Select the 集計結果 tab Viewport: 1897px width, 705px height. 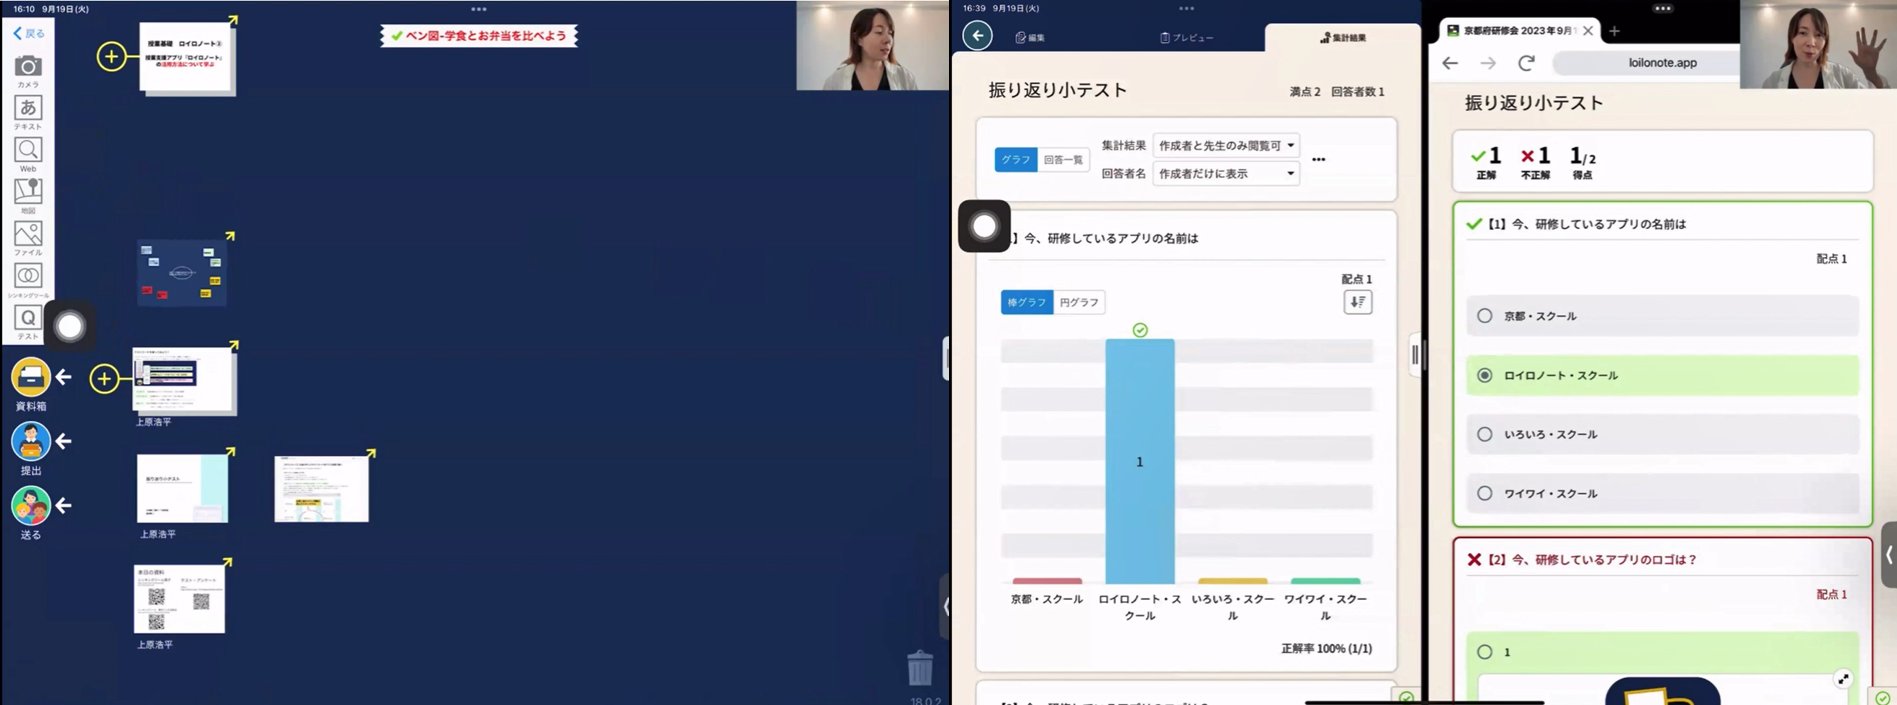pos(1343,38)
